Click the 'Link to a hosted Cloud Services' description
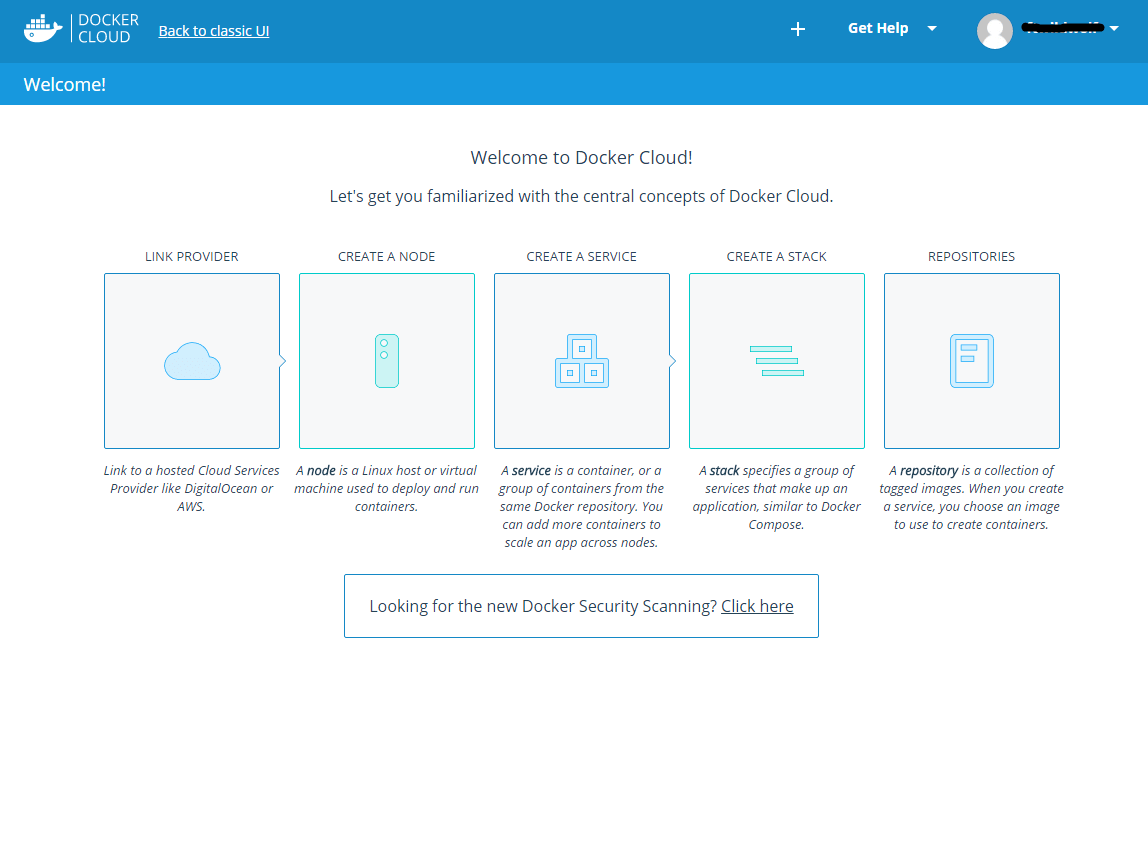The width and height of the screenshot is (1148, 845). coord(192,488)
